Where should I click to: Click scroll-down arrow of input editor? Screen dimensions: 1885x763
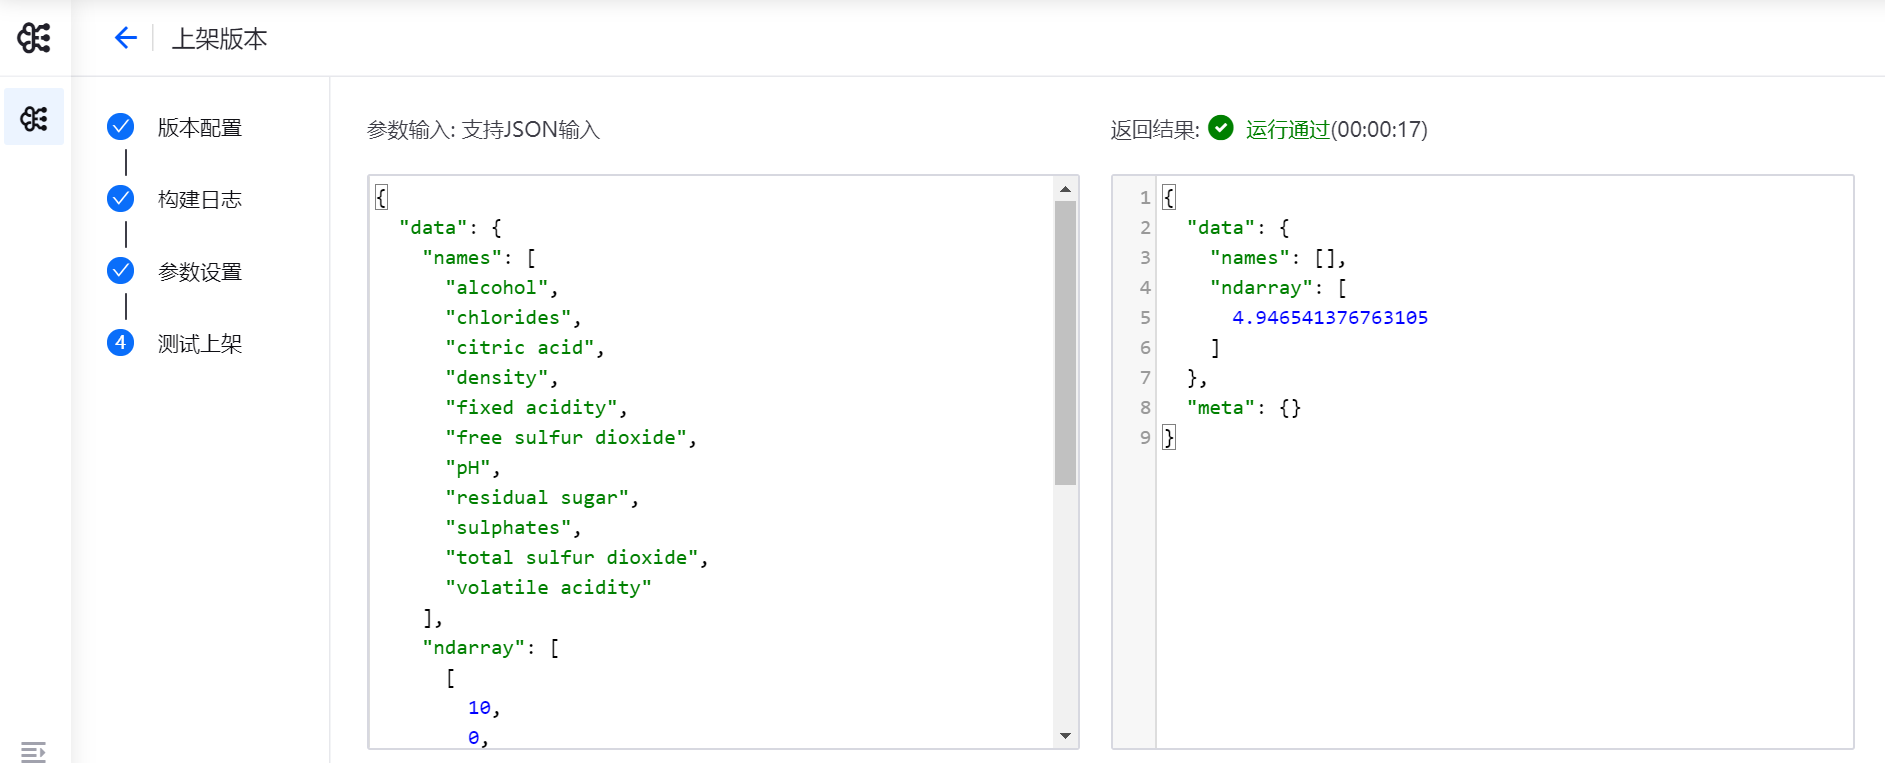(x=1065, y=736)
